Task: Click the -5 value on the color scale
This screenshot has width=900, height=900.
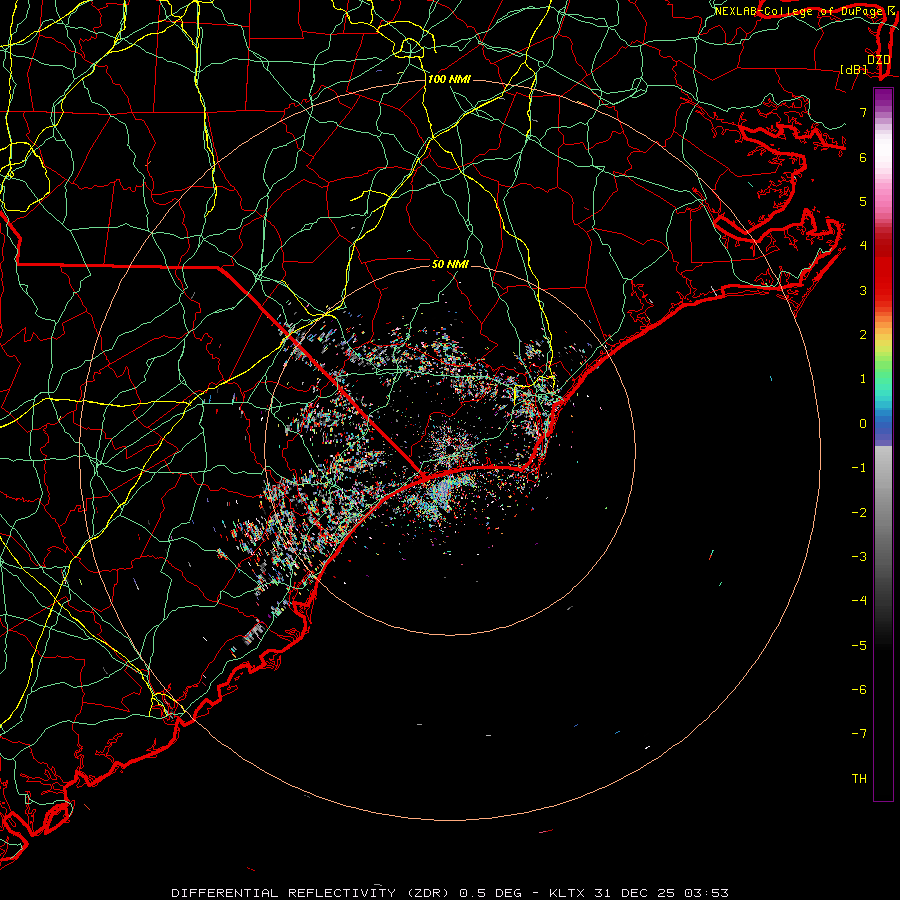Action: (x=859, y=645)
